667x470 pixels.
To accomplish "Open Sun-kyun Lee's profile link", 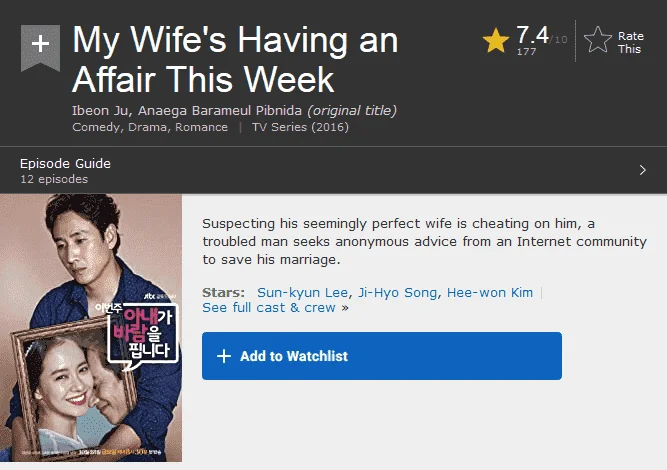I will [x=302, y=293].
